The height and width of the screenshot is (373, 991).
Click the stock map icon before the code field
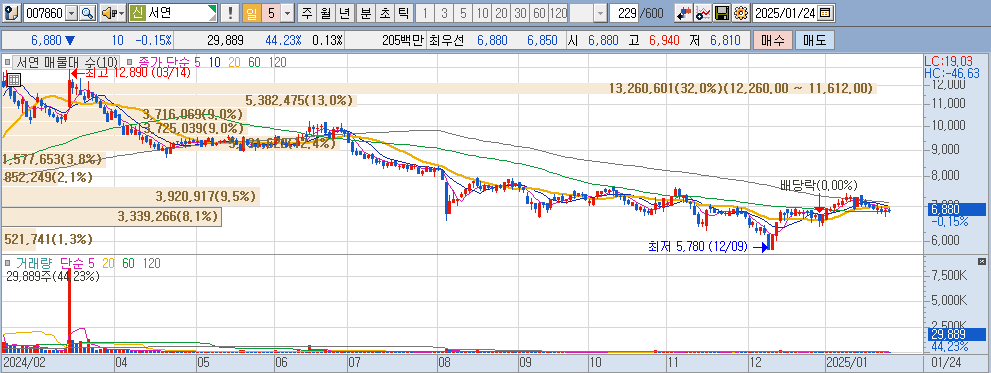coord(11,13)
